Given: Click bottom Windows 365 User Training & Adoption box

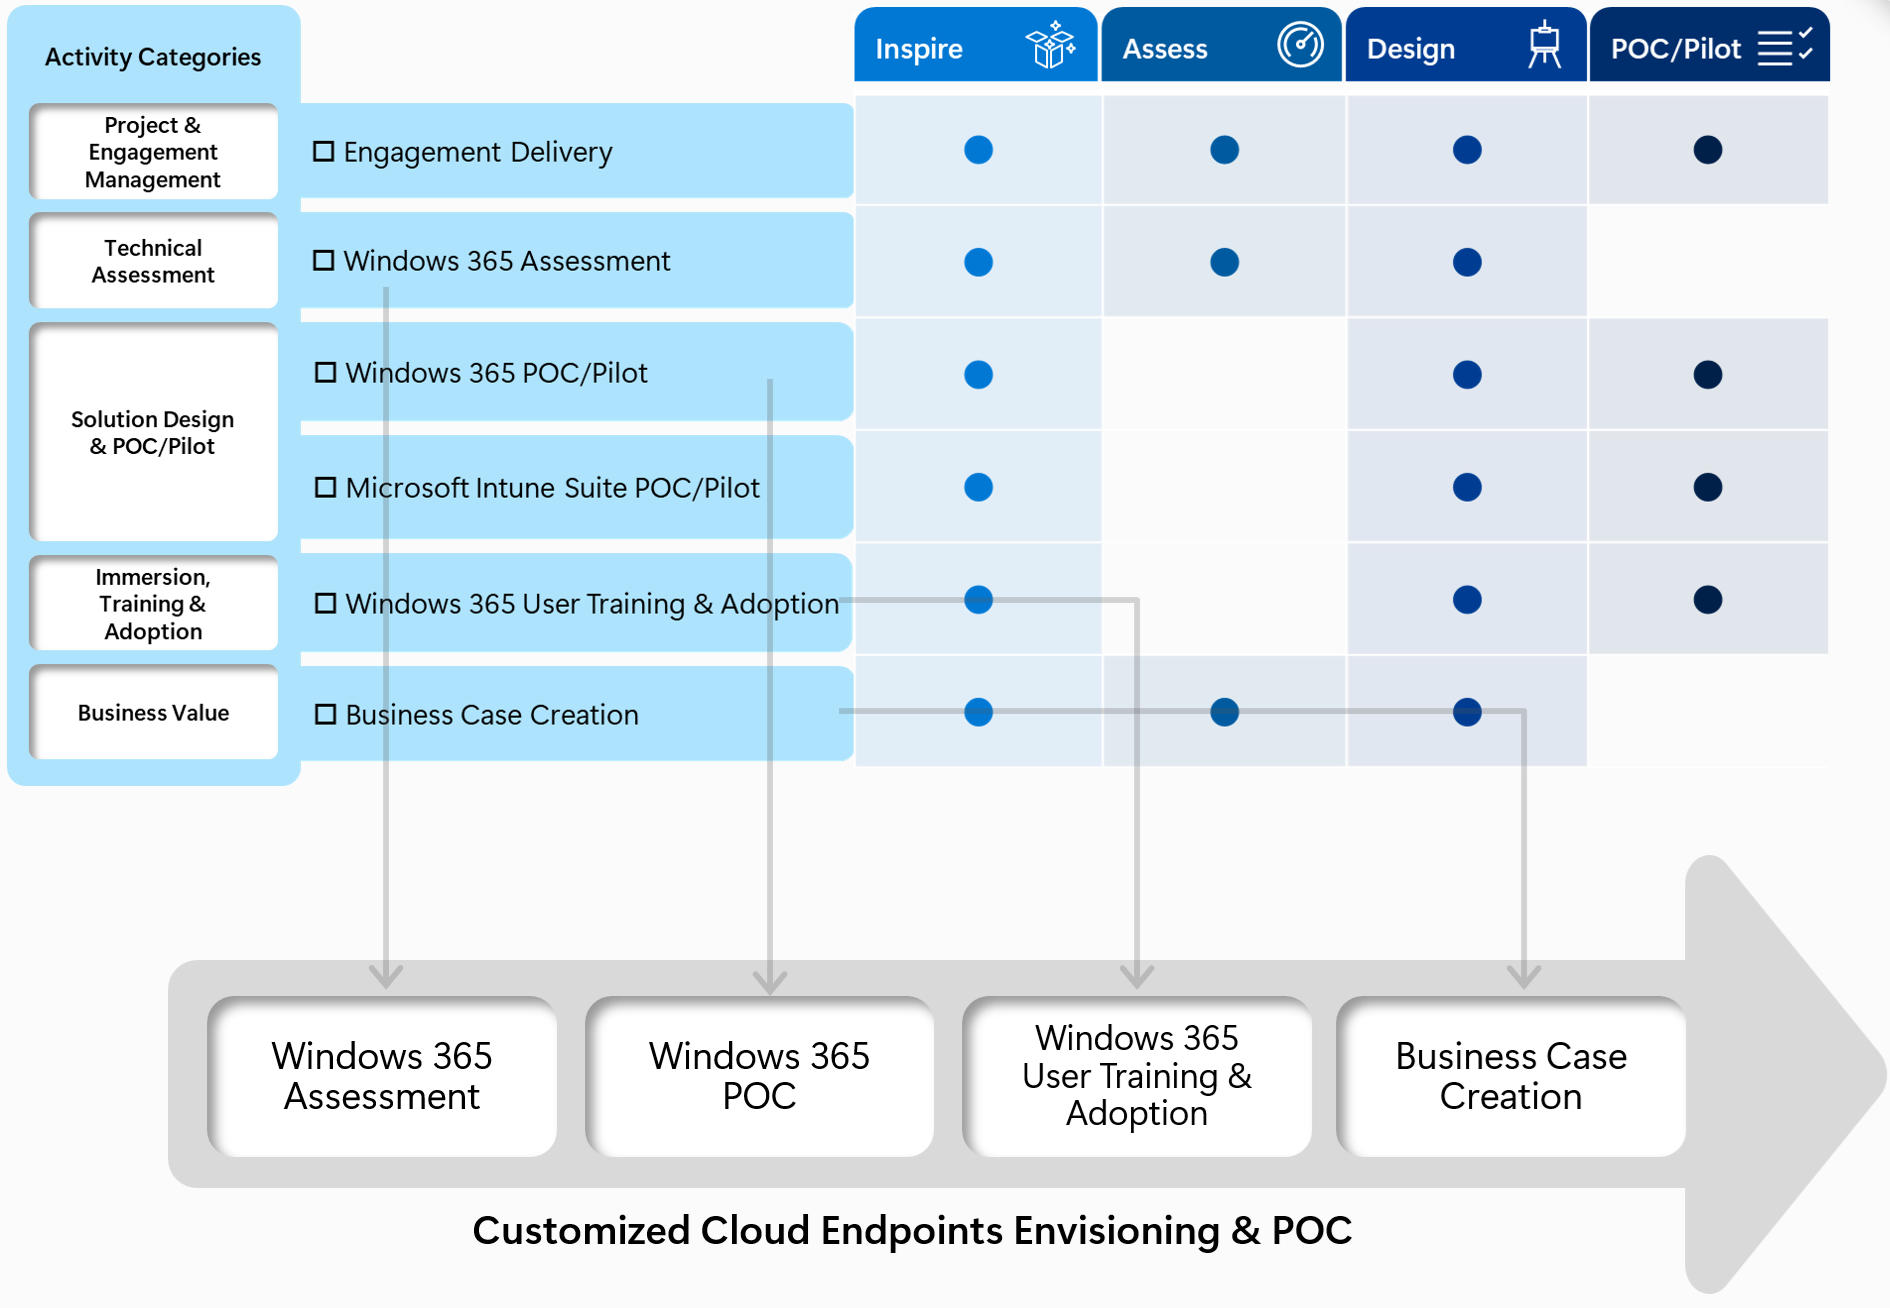Looking at the screenshot, I should [x=1137, y=1076].
